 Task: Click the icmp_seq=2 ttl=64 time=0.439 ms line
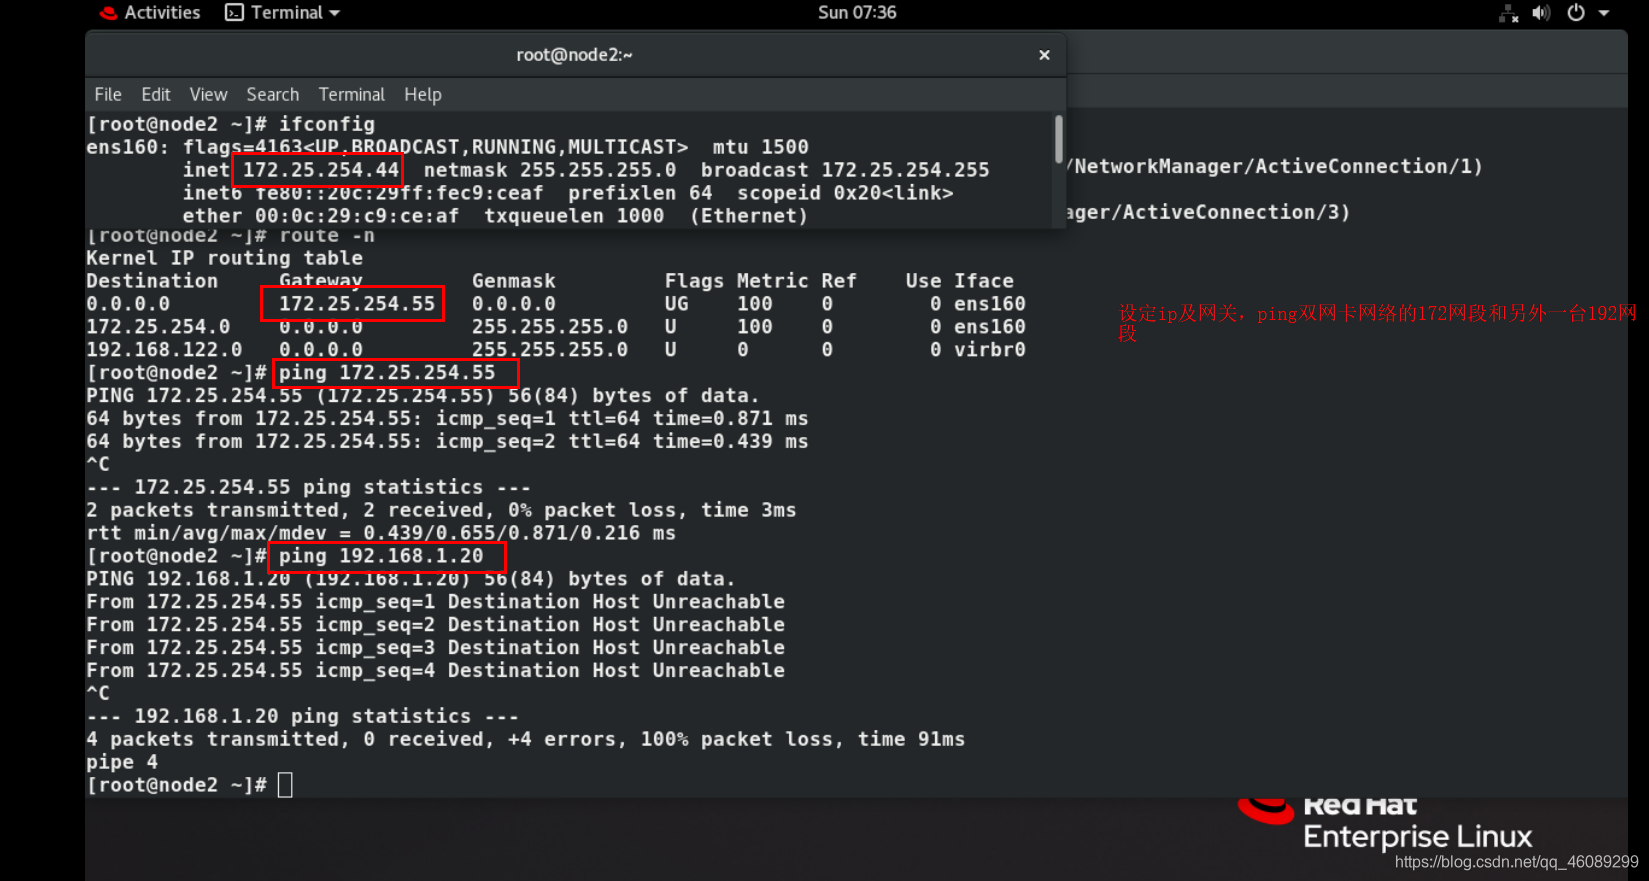pos(447,442)
